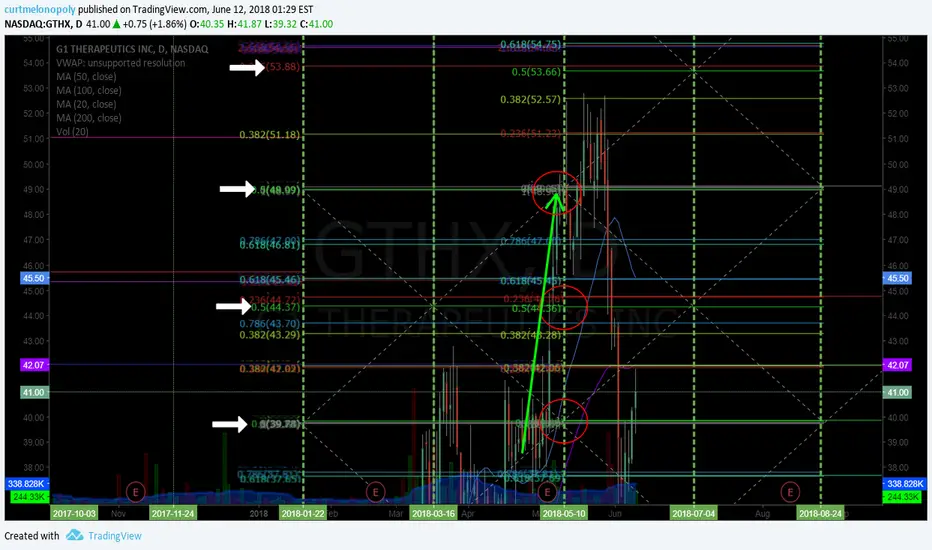
Task: Select the G1 THERAPEUTICS INC legend title
Action: [x=132, y=49]
